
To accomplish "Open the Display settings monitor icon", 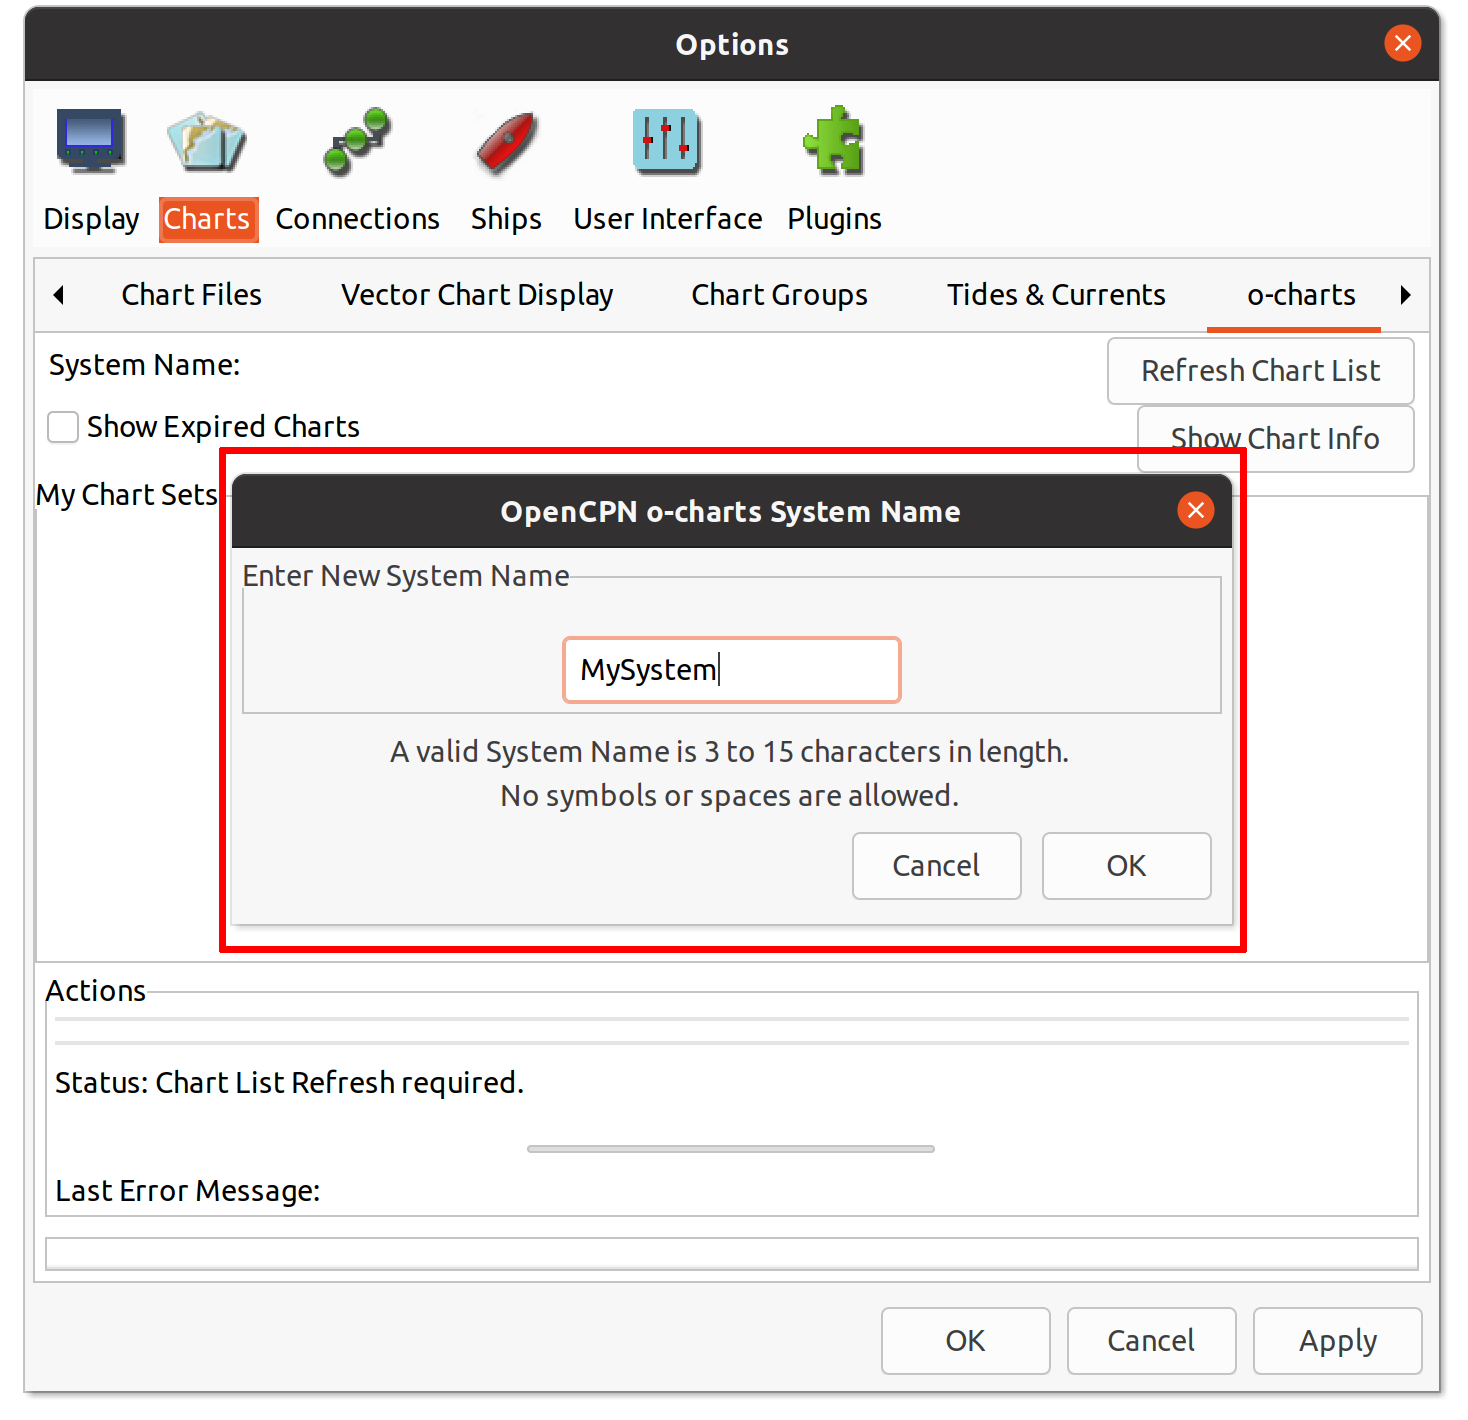I will [x=91, y=141].
